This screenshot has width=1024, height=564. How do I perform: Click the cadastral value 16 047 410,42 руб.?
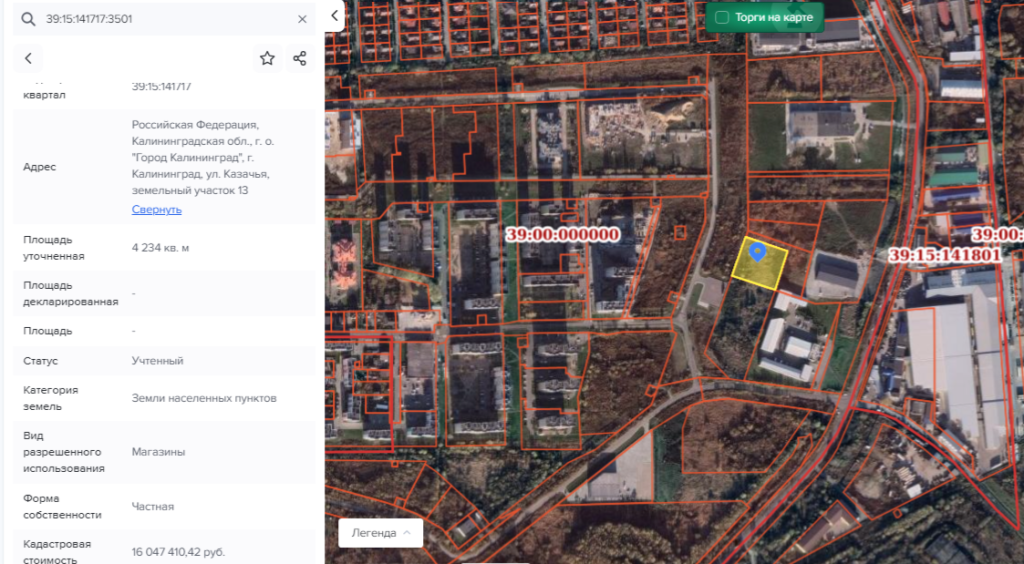(x=178, y=552)
